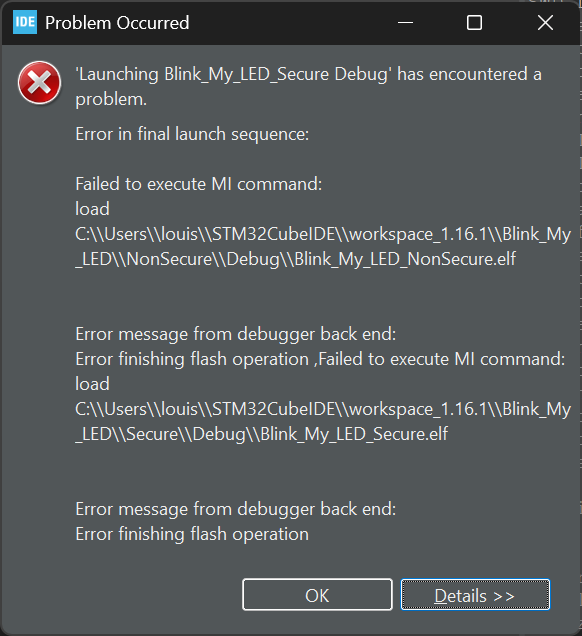Screen dimensions: 582x636
Task: Select the 'Error in final launch sequence:' text
Action: point(192,134)
